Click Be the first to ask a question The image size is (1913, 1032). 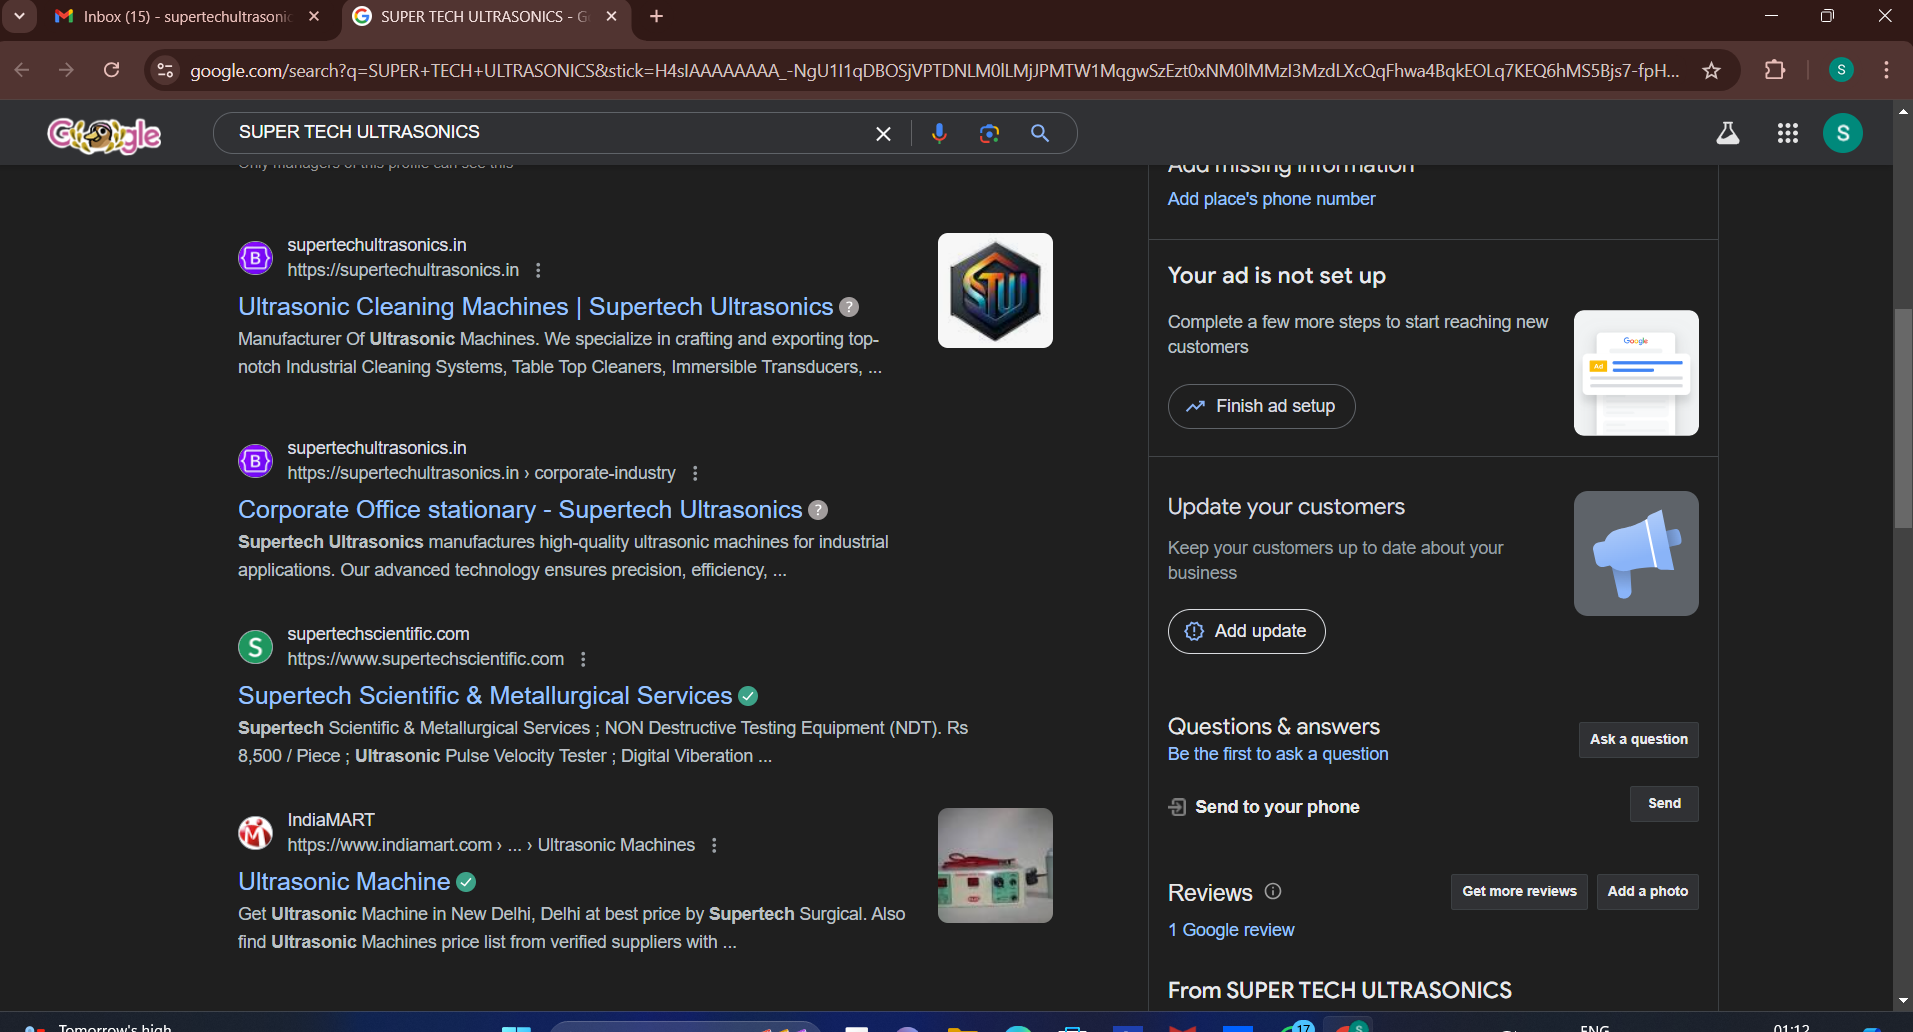pyautogui.click(x=1278, y=754)
